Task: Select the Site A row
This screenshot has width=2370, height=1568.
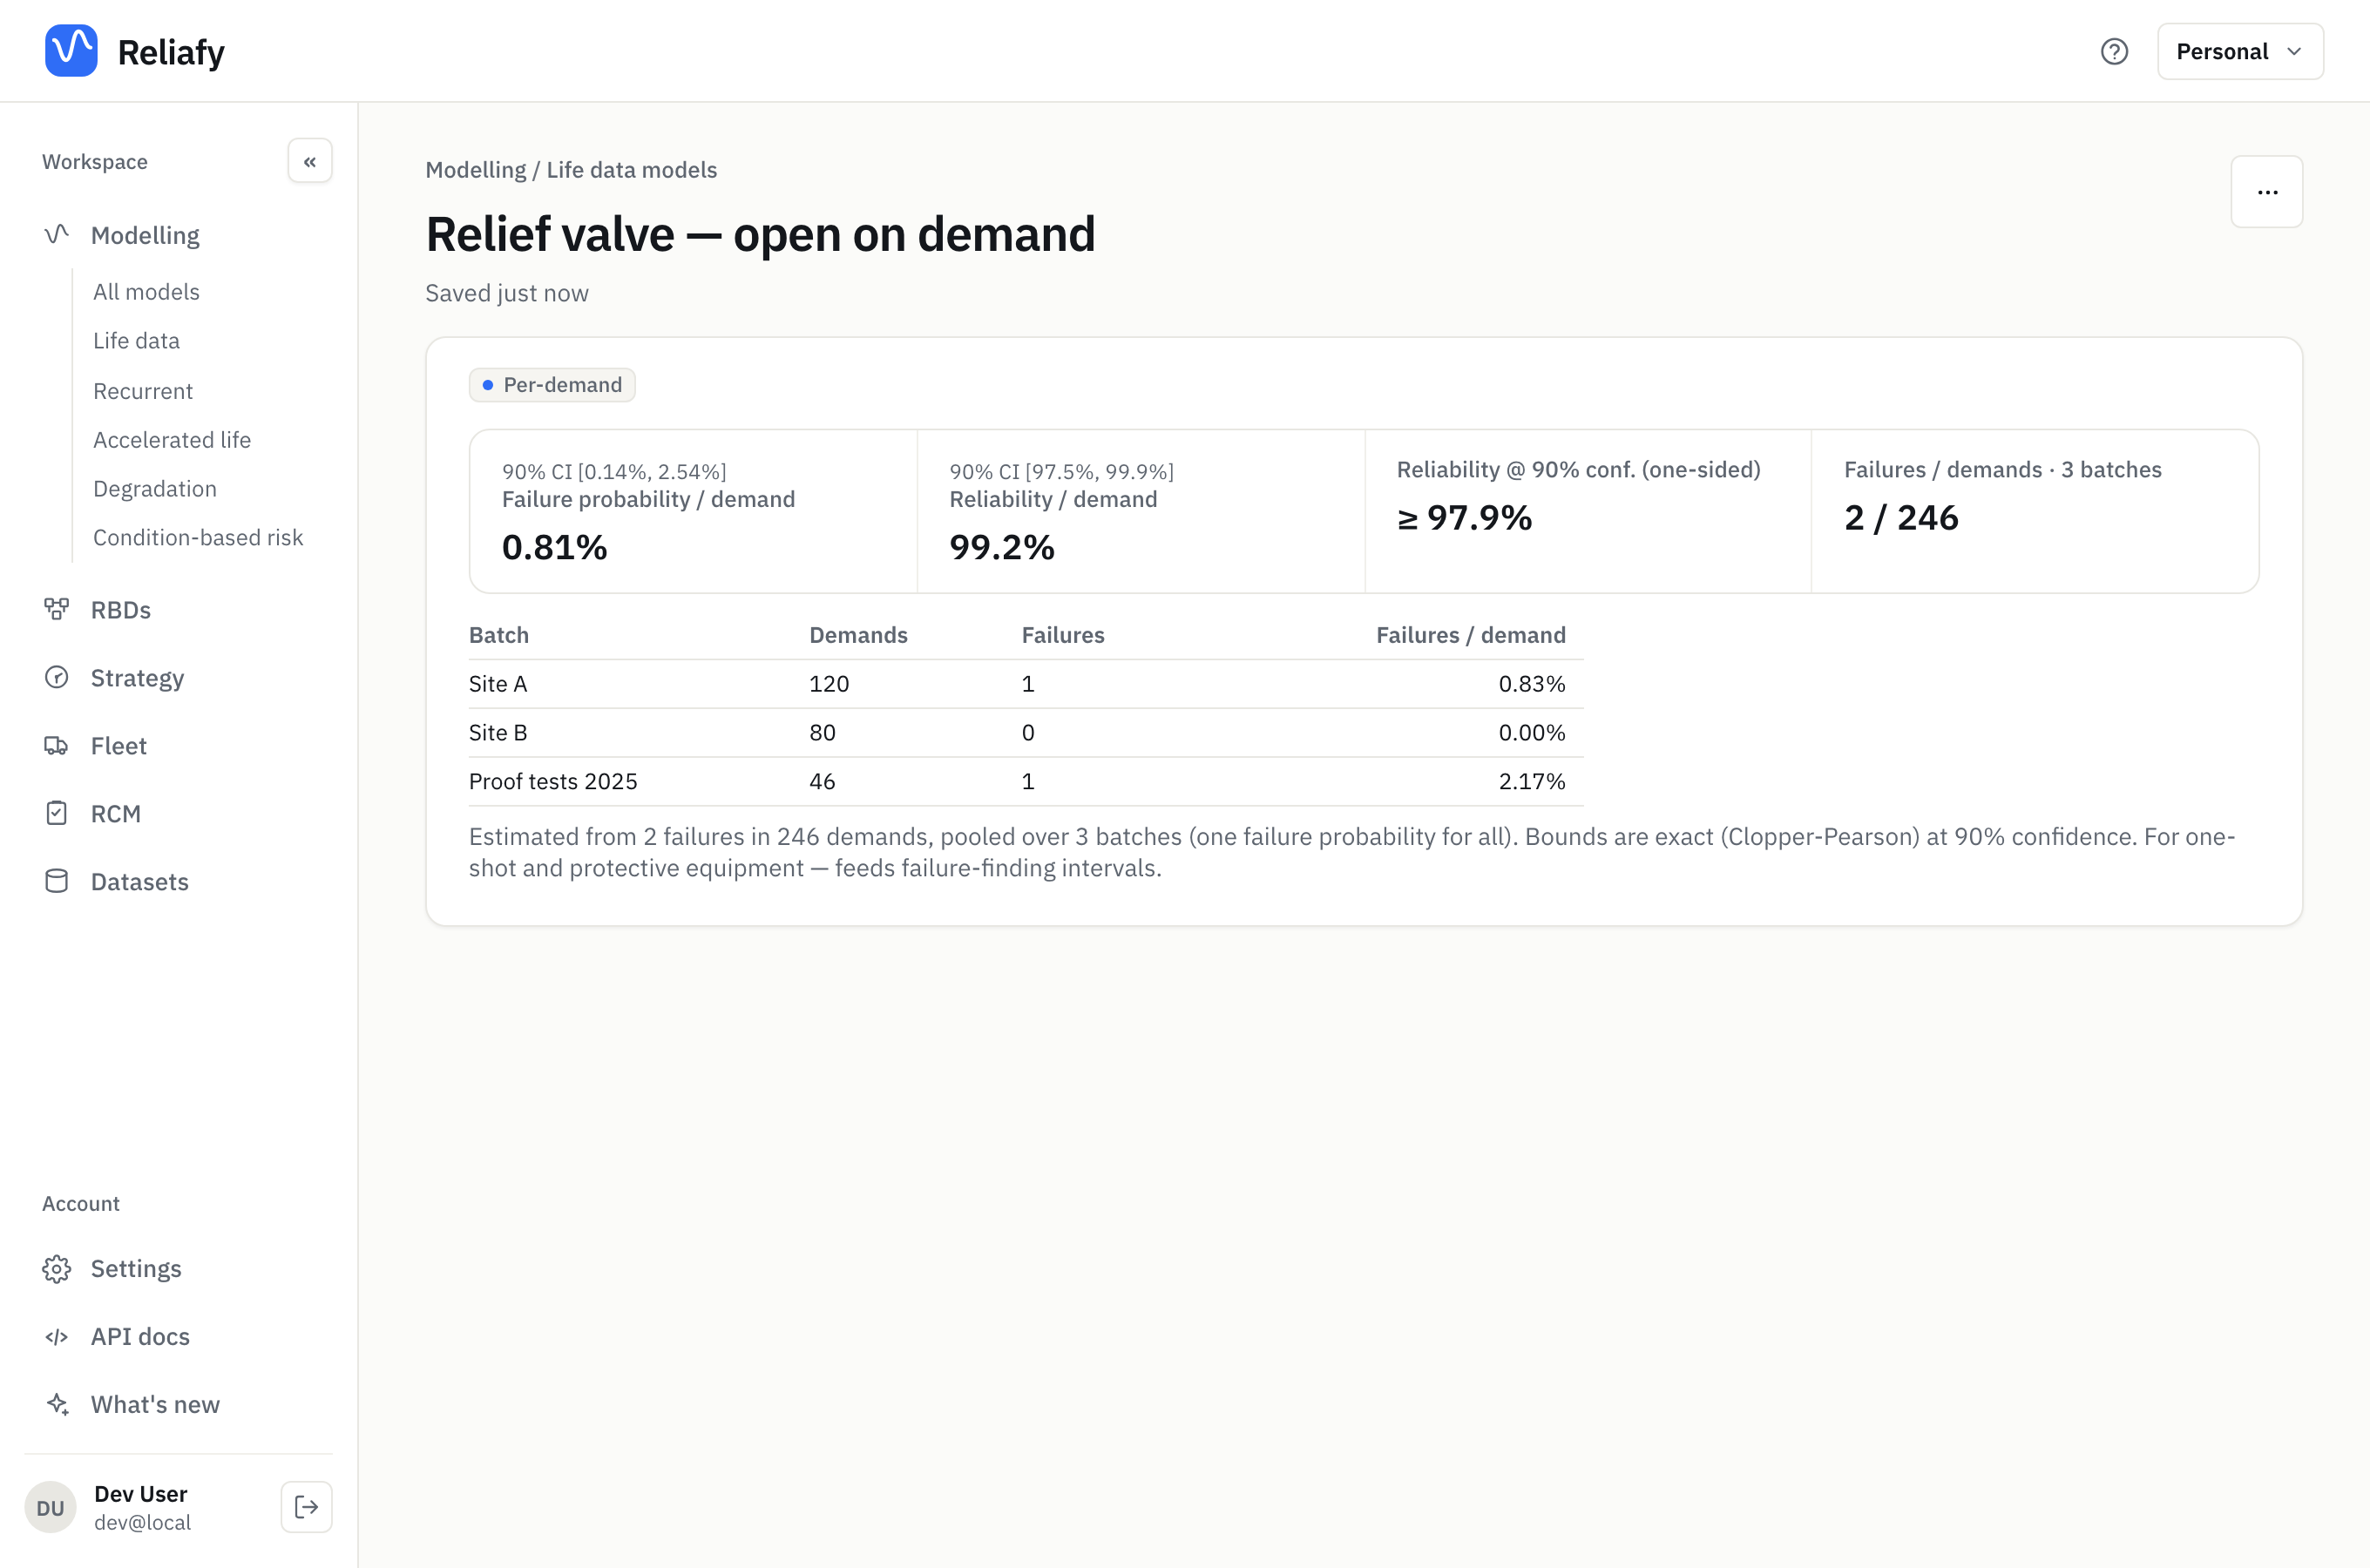Action: pos(1026,684)
